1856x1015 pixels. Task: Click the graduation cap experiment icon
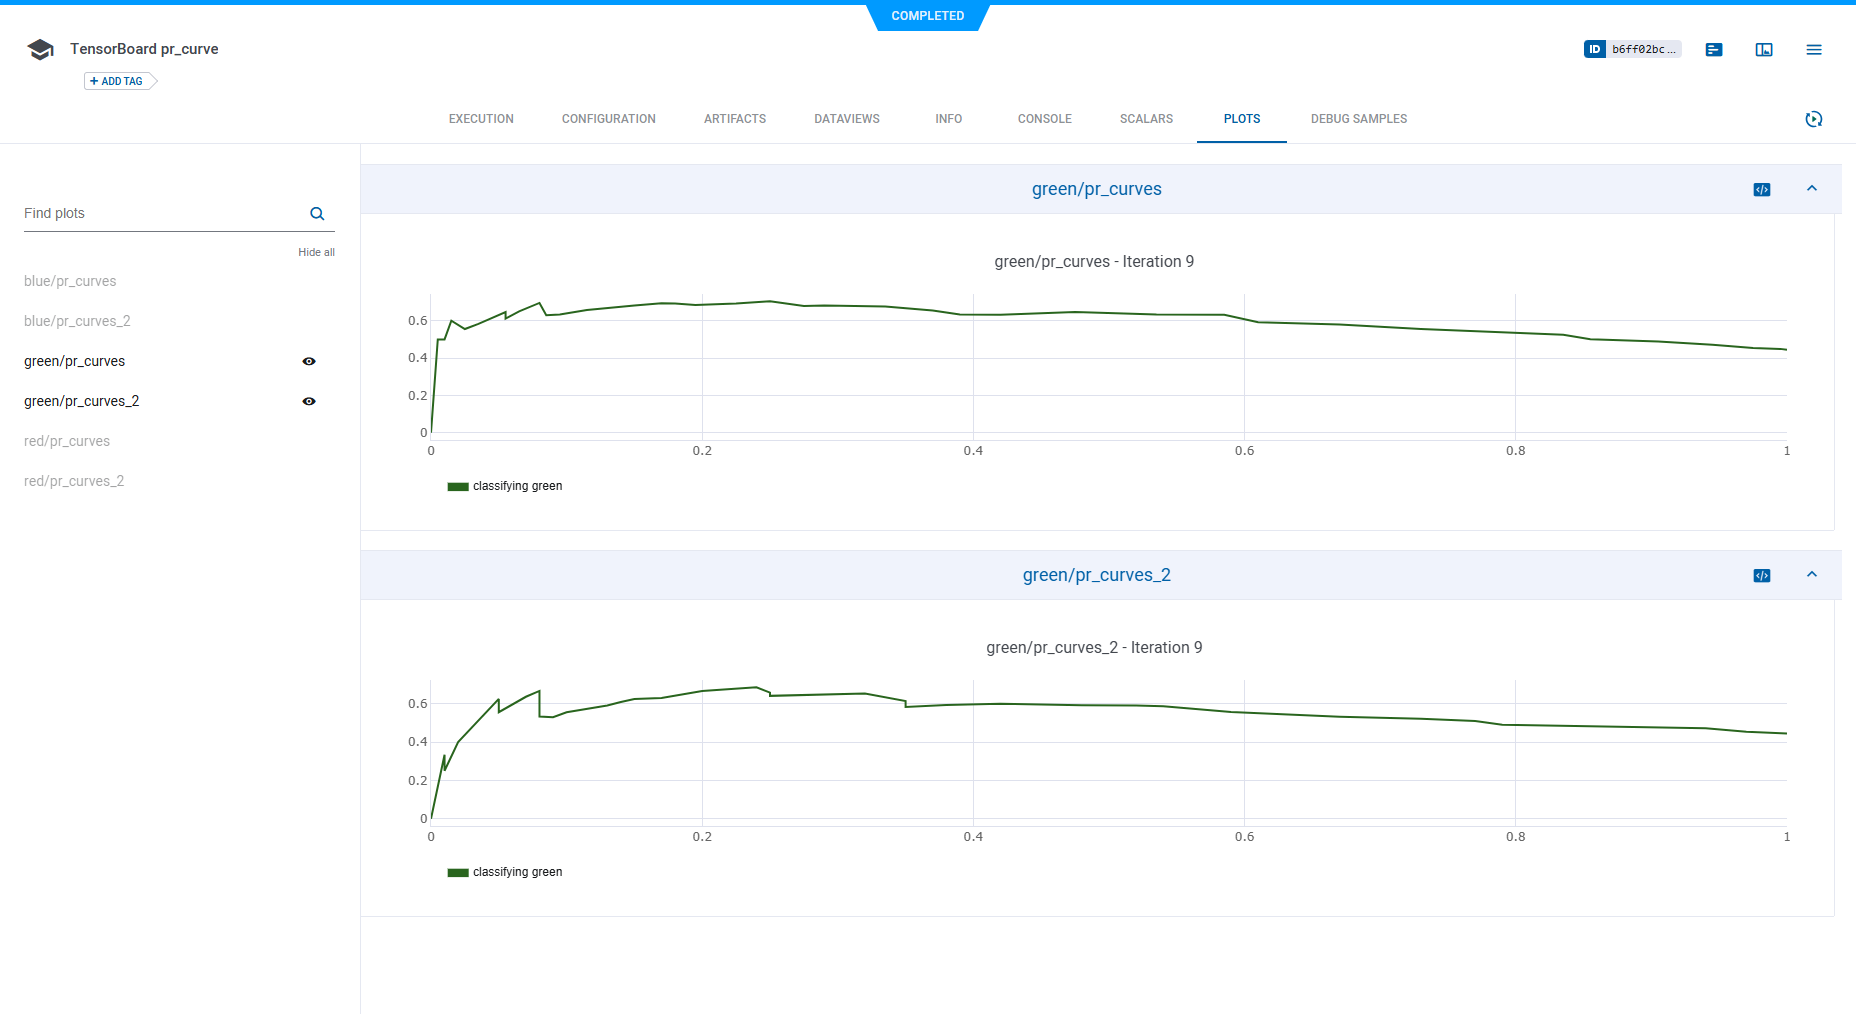[40, 50]
